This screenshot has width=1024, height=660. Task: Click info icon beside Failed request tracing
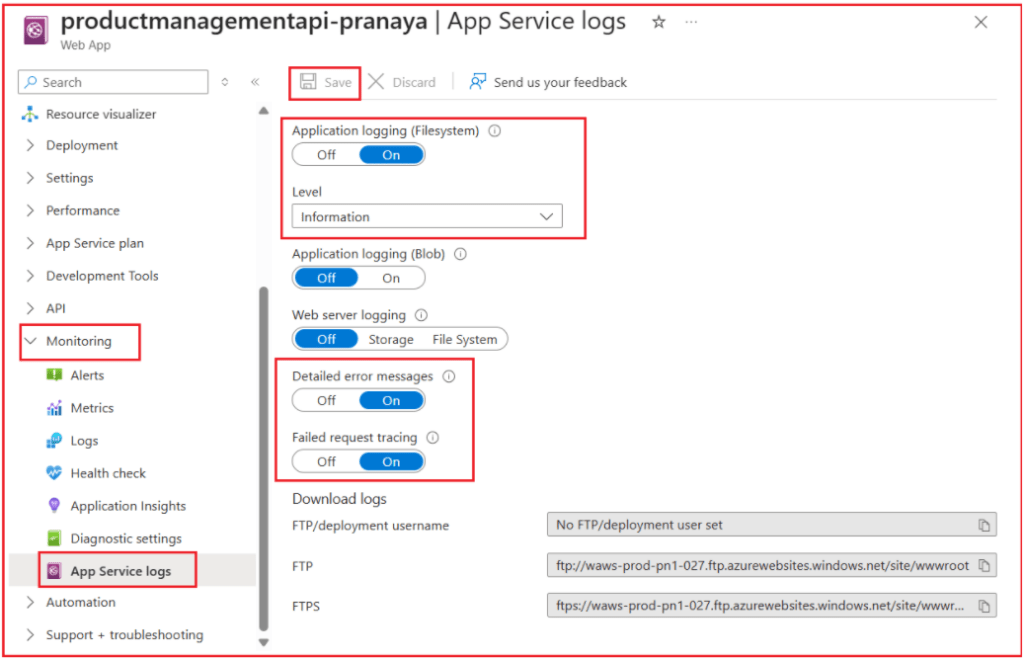coord(432,437)
